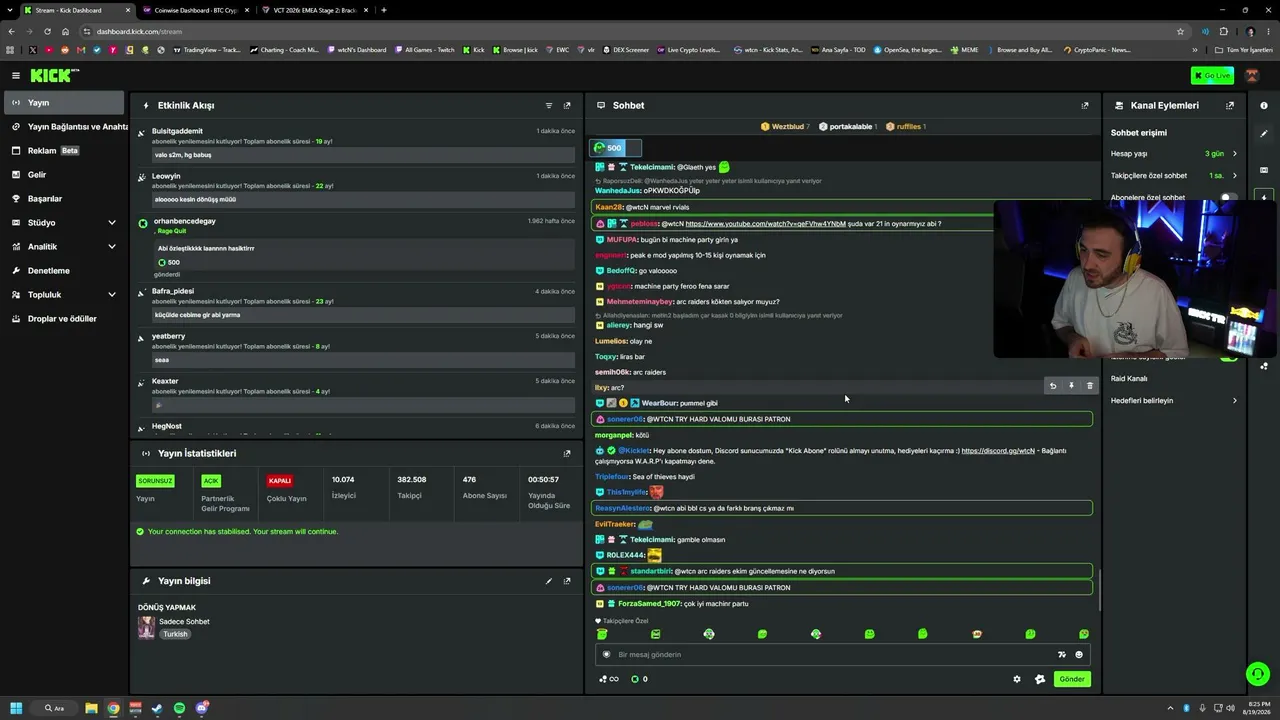Click the KICK logo in the header
The image size is (1280, 720).
pos(54,75)
